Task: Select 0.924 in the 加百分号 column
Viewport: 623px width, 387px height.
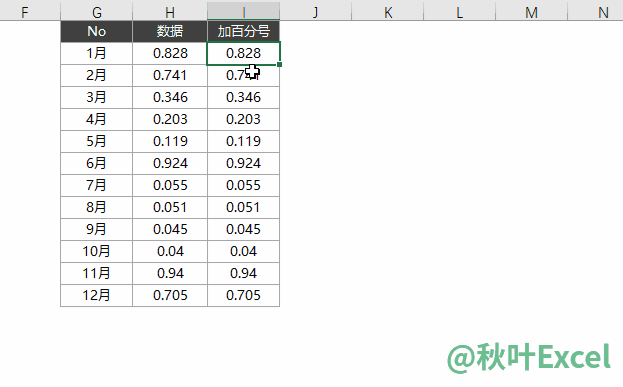Action: pos(244,163)
